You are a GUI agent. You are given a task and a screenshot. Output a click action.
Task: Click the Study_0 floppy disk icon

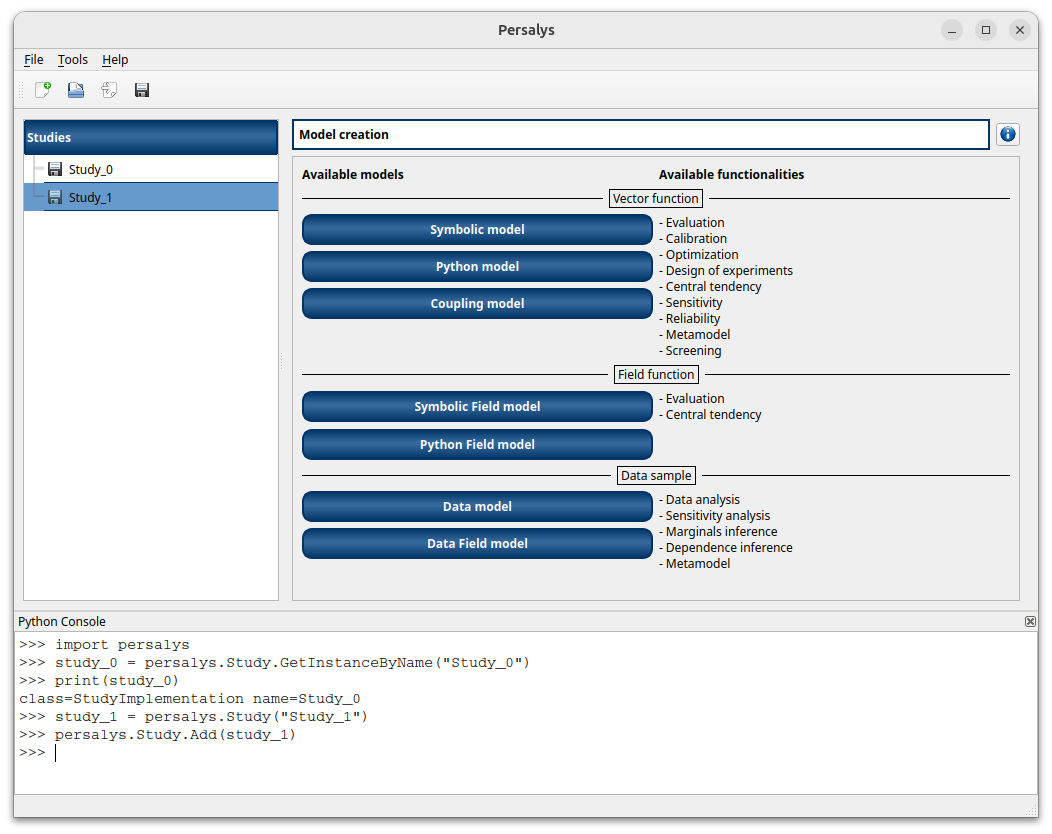[55, 169]
